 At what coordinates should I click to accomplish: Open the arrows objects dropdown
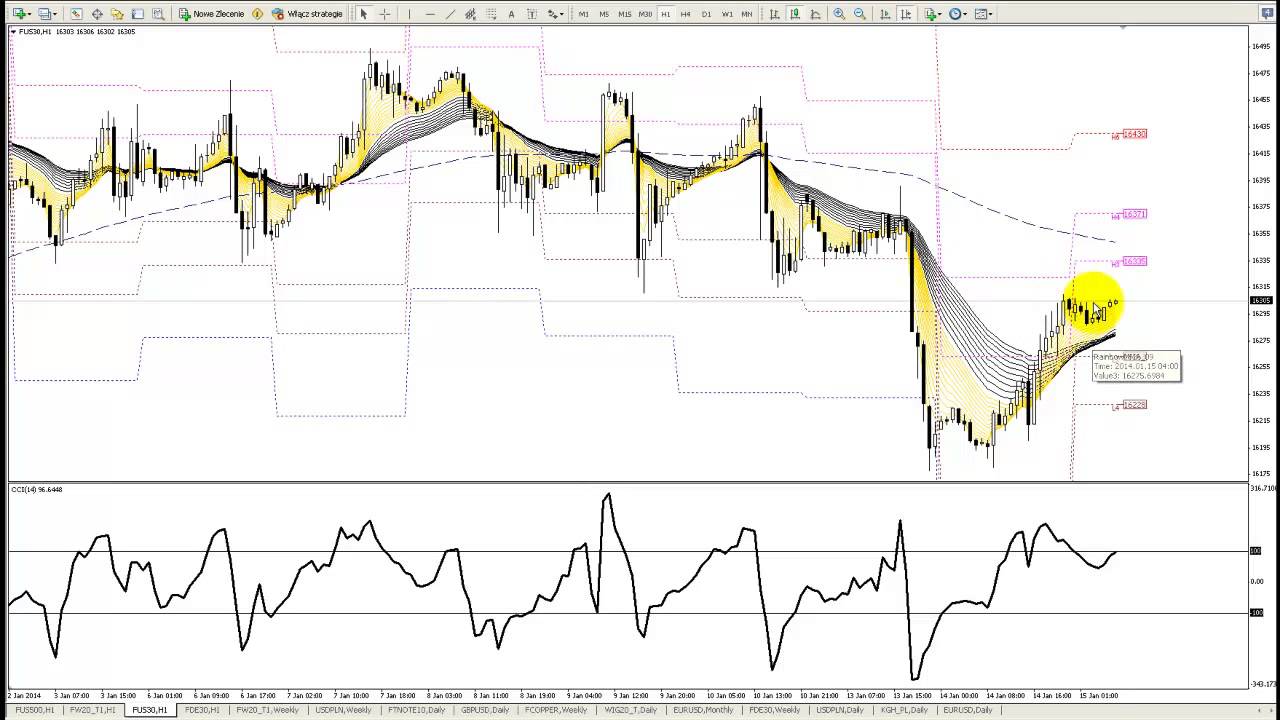(556, 14)
